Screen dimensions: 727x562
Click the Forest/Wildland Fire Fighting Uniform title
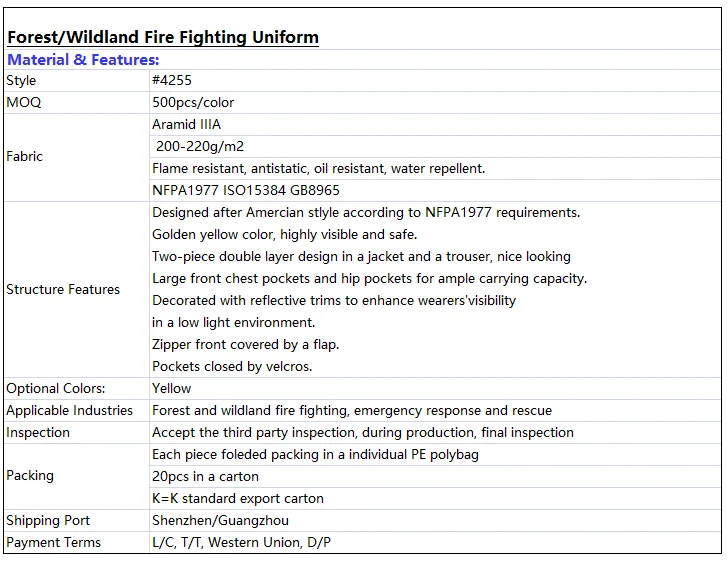coord(163,38)
